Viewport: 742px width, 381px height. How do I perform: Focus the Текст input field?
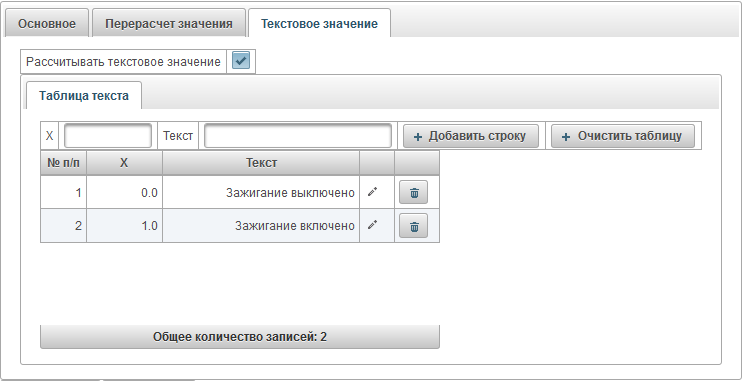[298, 136]
